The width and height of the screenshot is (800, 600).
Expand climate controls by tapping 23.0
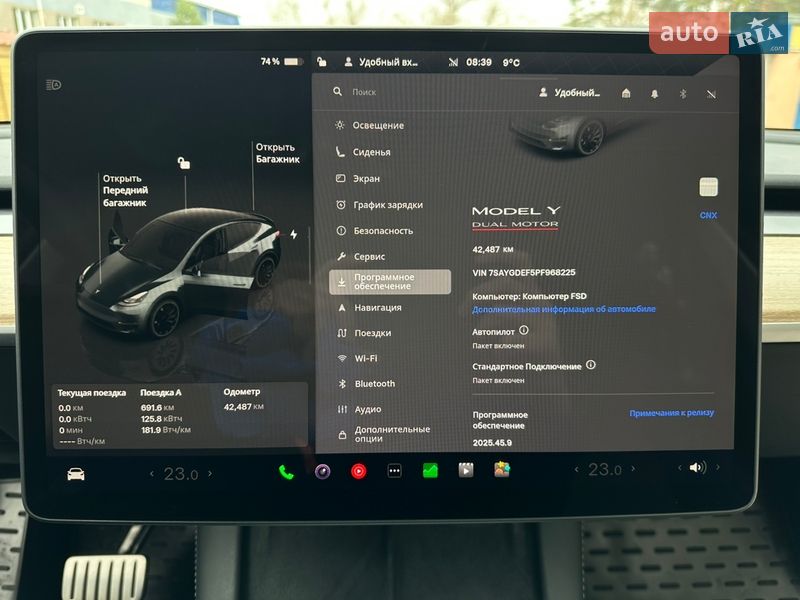[x=180, y=470]
